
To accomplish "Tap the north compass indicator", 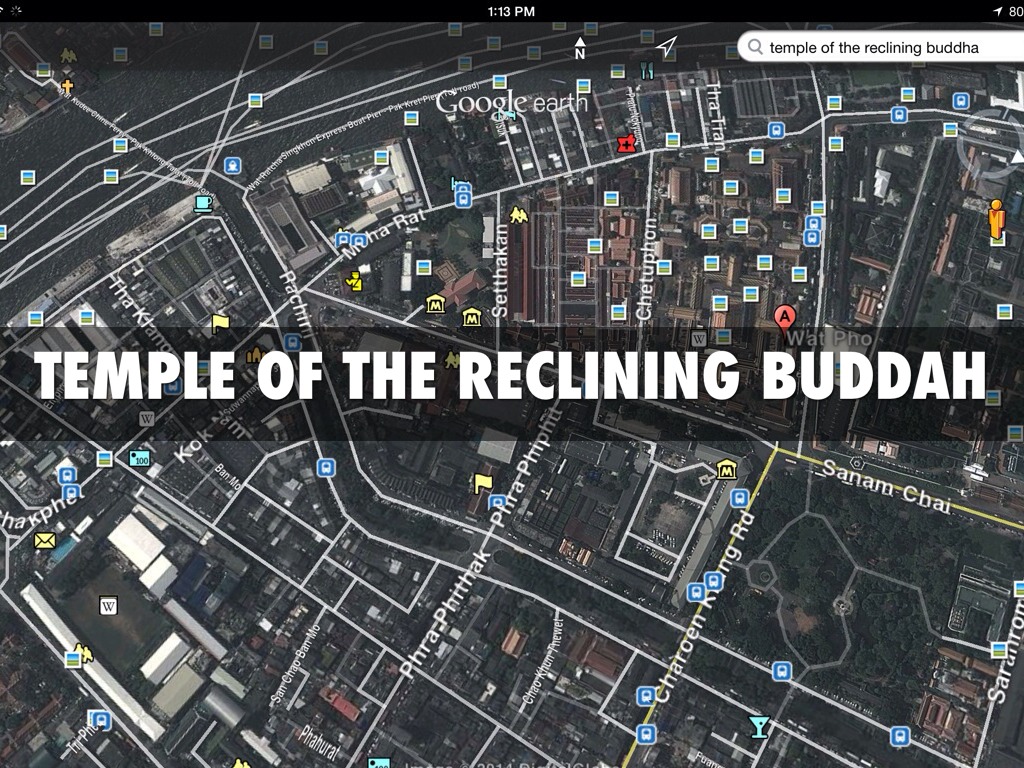I will coord(580,47).
